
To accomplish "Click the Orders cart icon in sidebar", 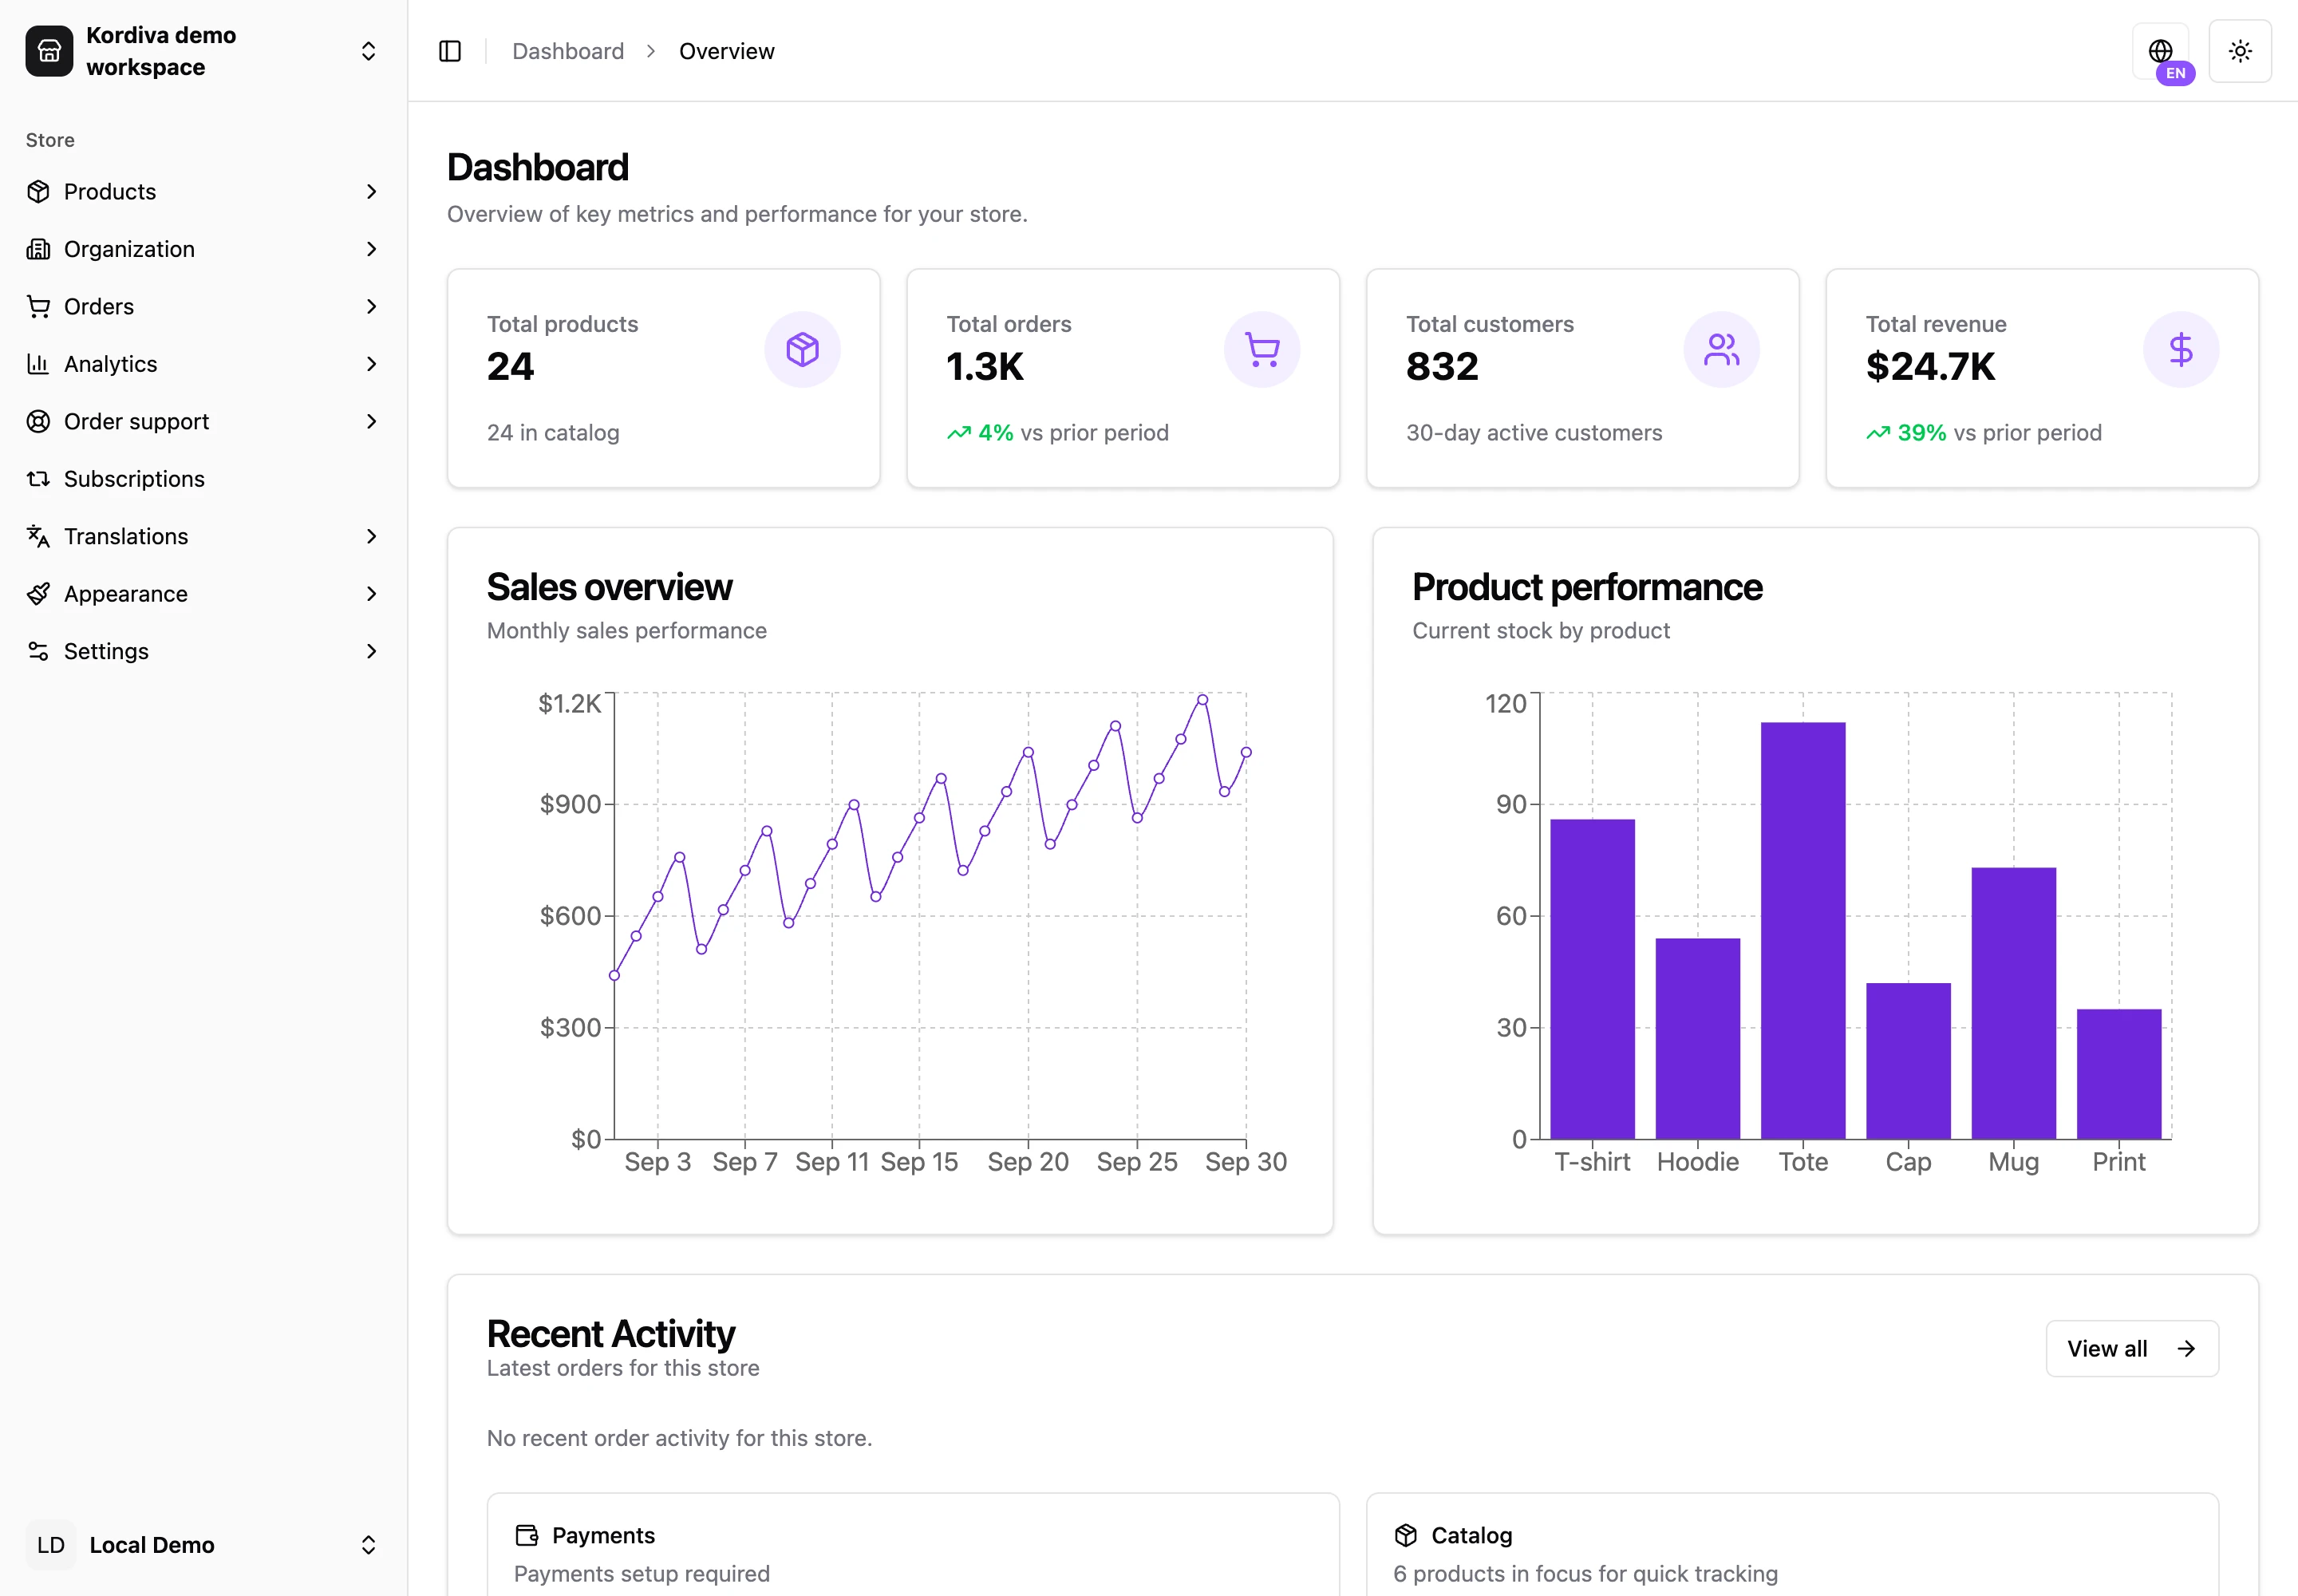I will coord(38,306).
